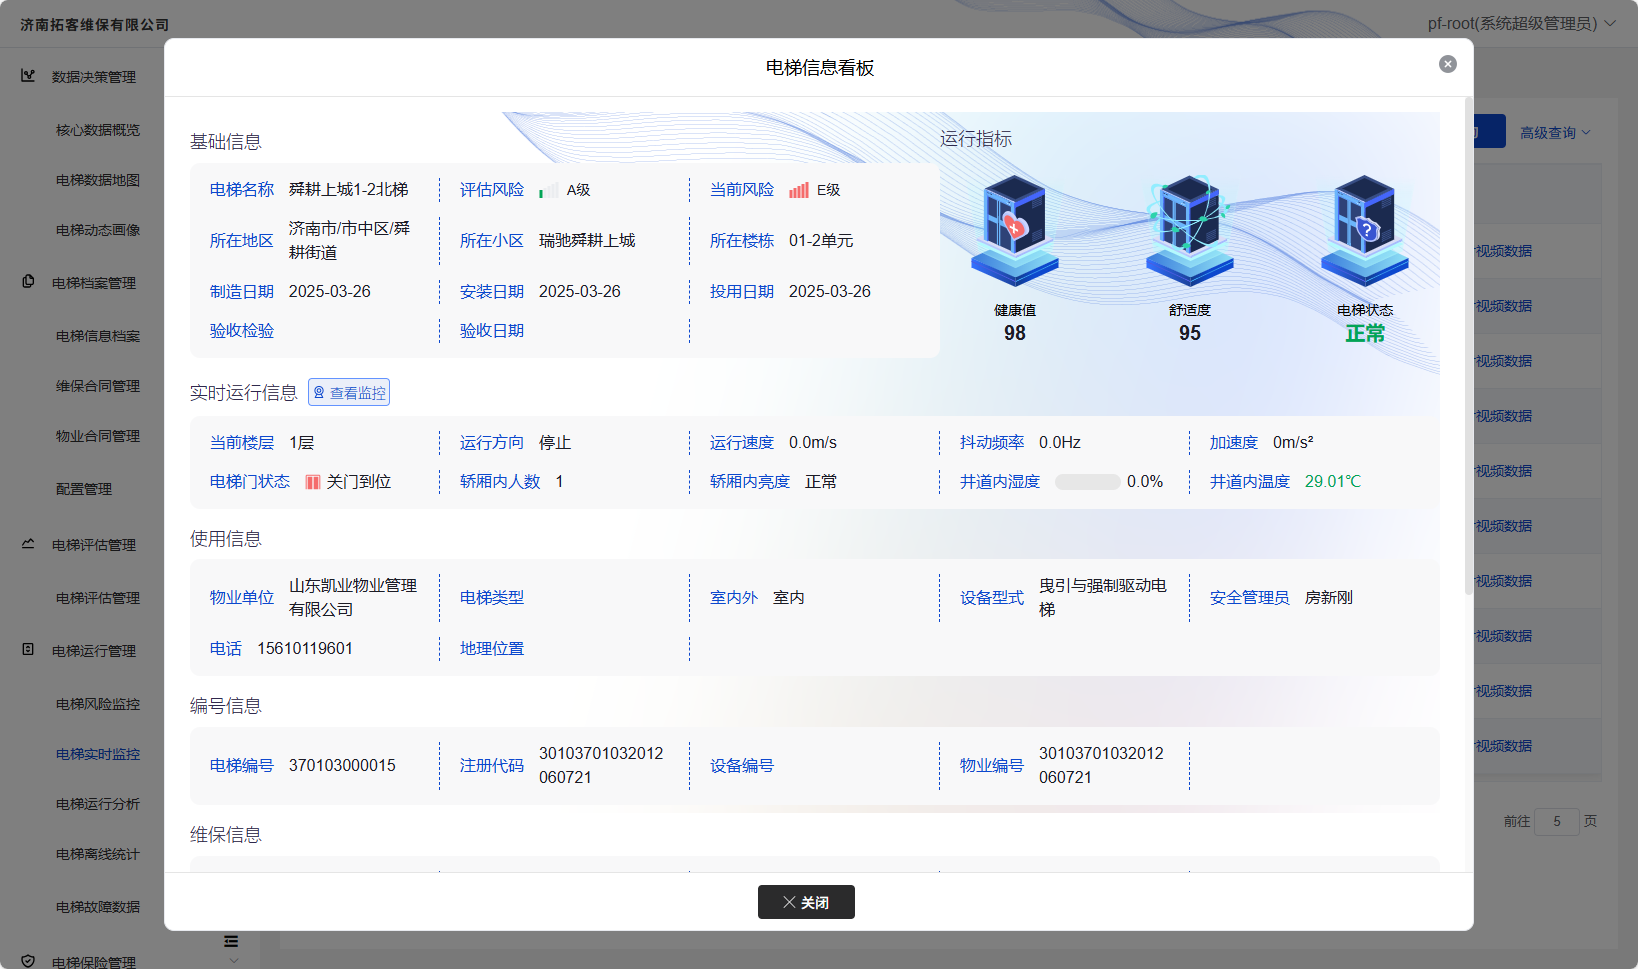Open 电梯信息档案 menu item

click(98, 336)
